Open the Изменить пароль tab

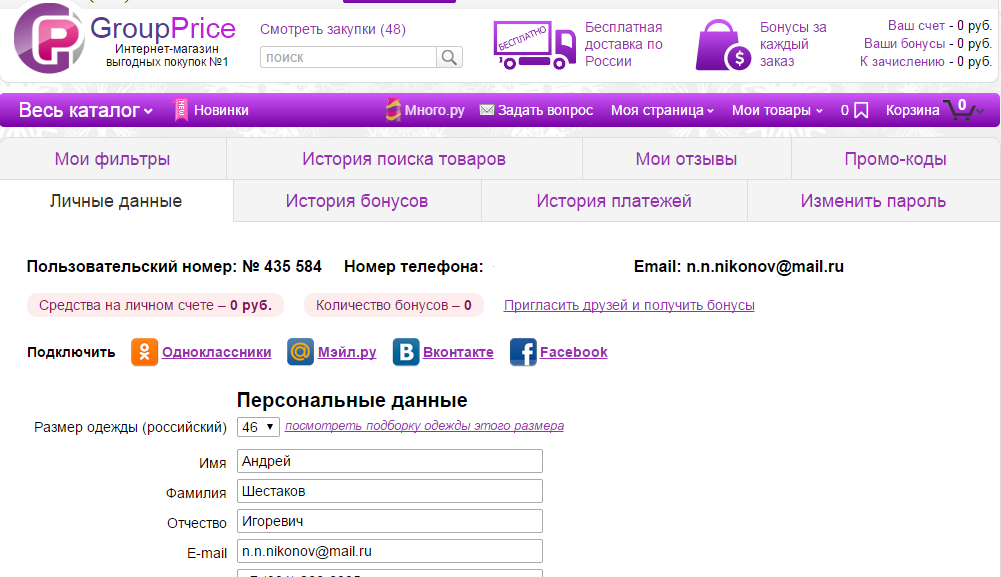(x=872, y=201)
